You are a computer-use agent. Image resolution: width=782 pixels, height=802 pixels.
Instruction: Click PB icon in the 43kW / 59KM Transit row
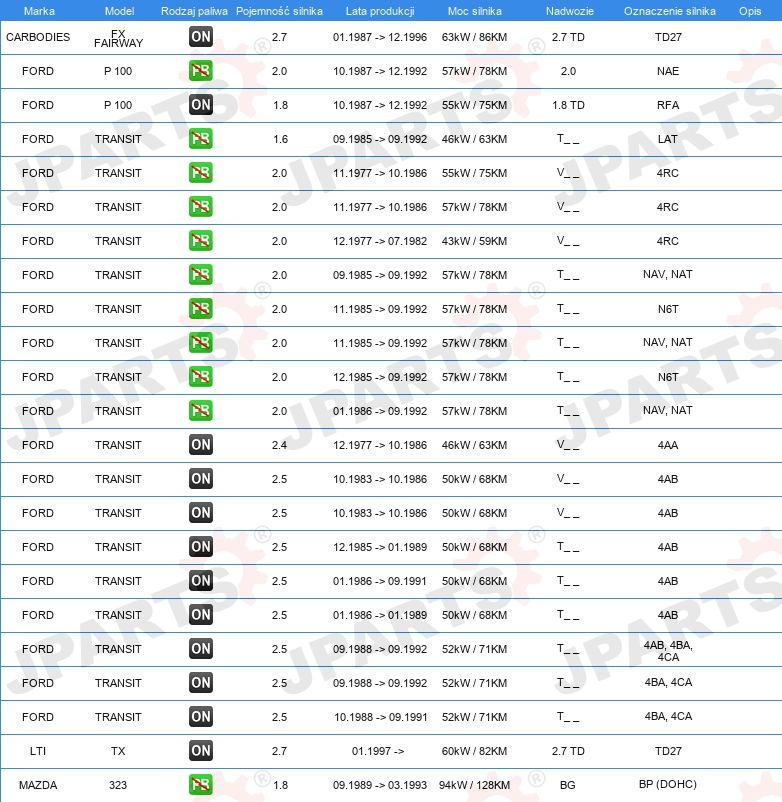click(x=200, y=241)
